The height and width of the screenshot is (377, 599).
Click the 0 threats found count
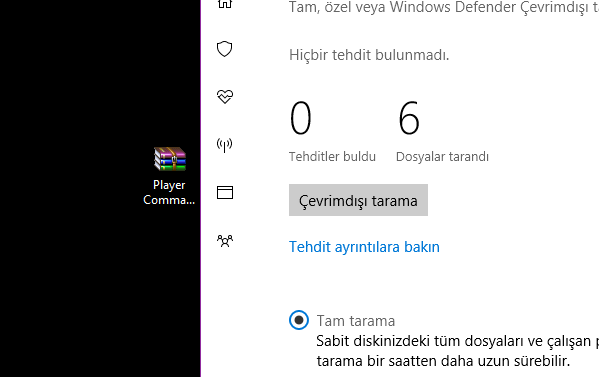coord(301,118)
